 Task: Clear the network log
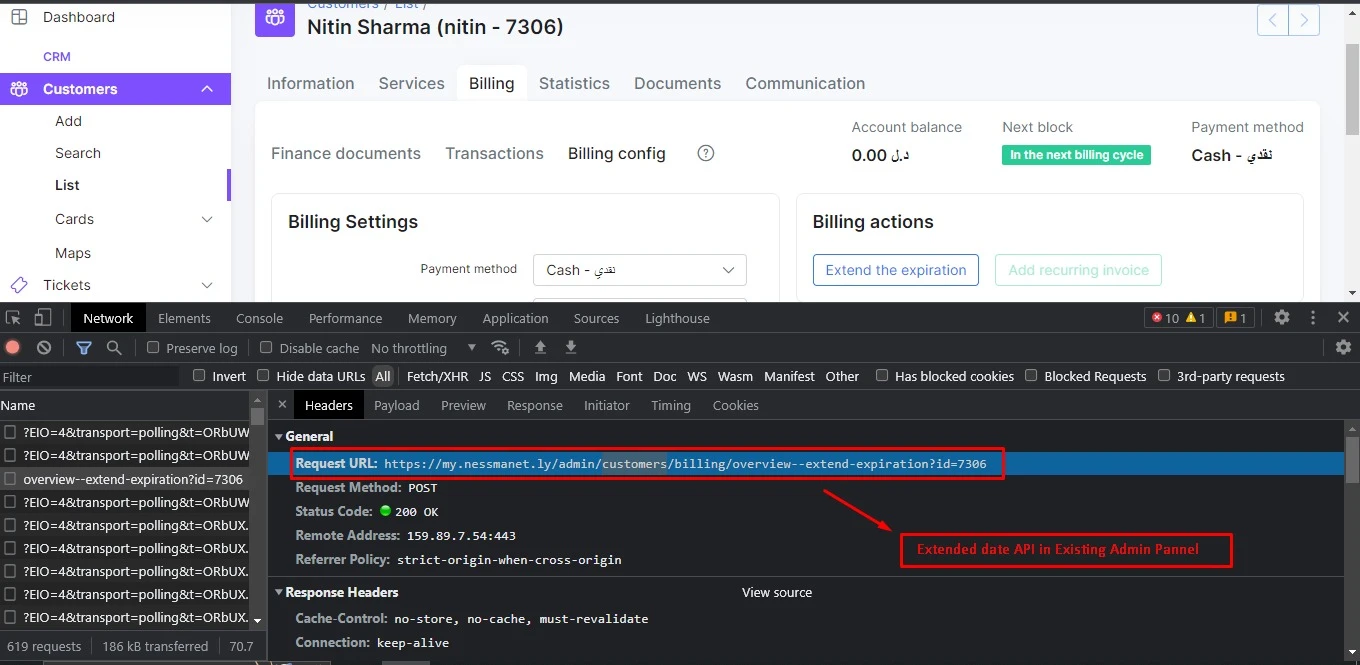point(44,348)
